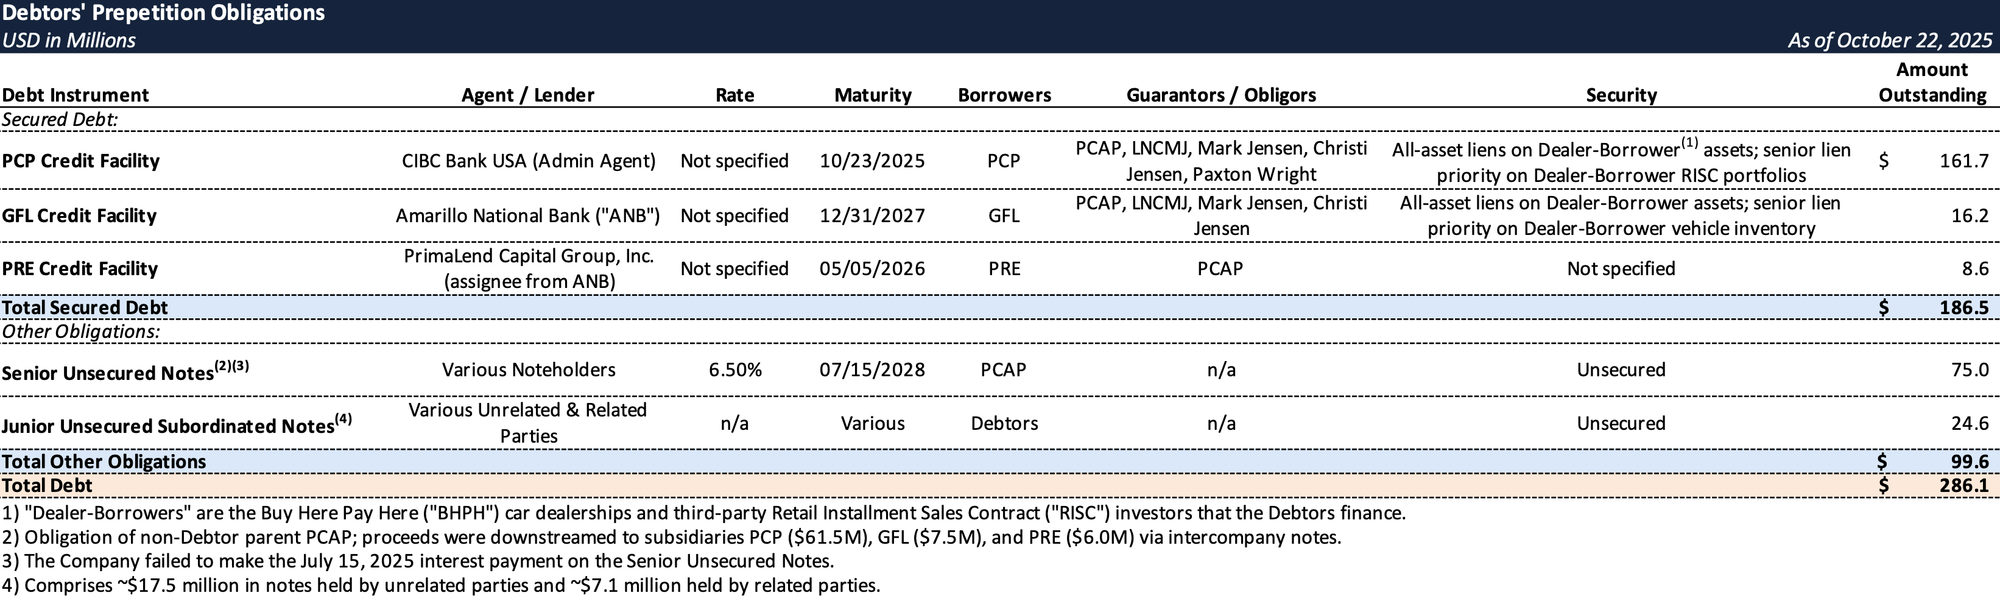The height and width of the screenshot is (599, 2000).
Task: Select the Rate column header
Action: 734,95
